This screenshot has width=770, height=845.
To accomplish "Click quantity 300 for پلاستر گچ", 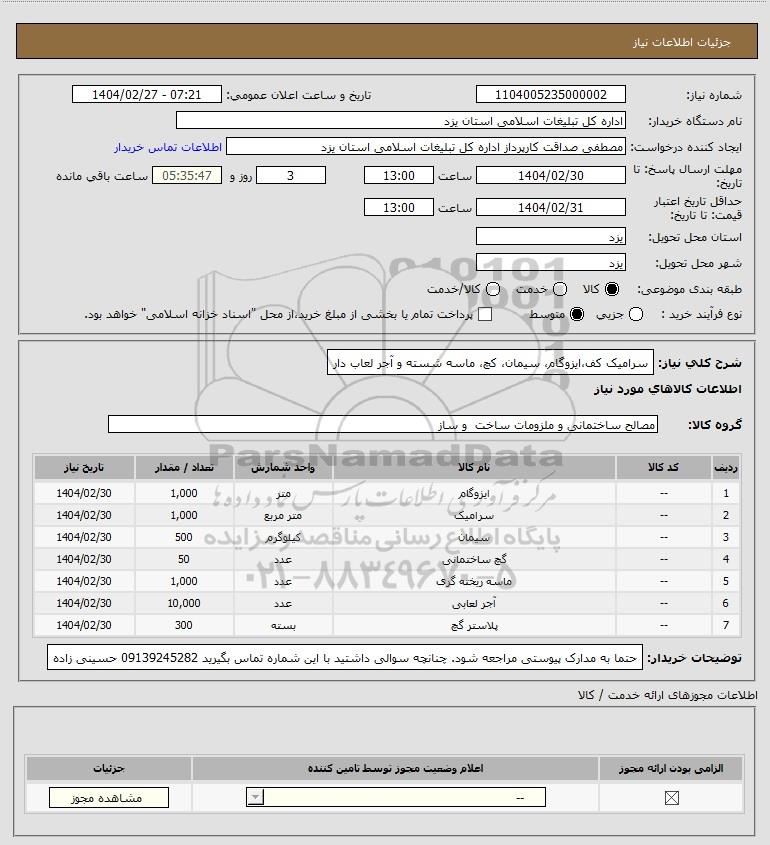I will pos(184,625).
